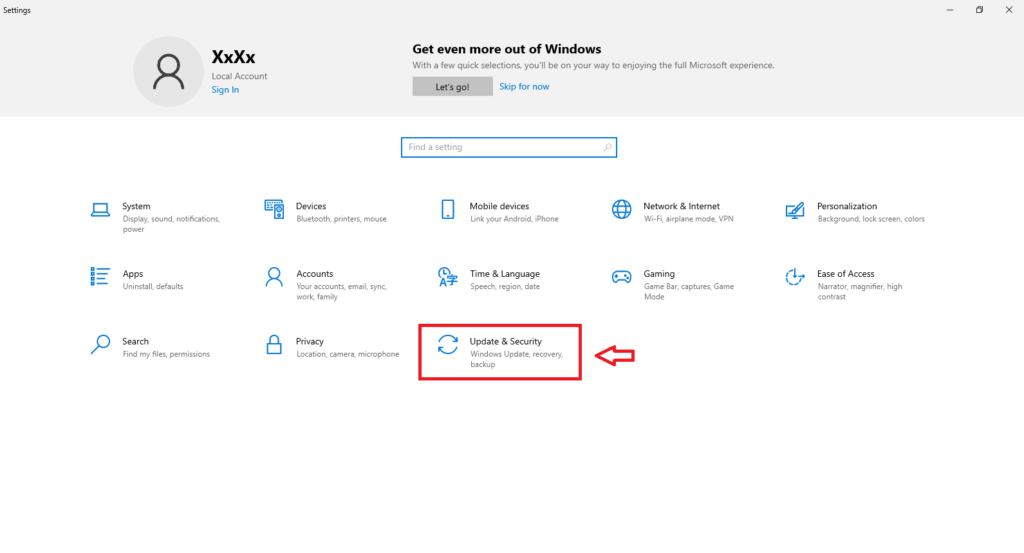Minimize the Settings window
The height and width of the screenshot is (553, 1024).
950,10
